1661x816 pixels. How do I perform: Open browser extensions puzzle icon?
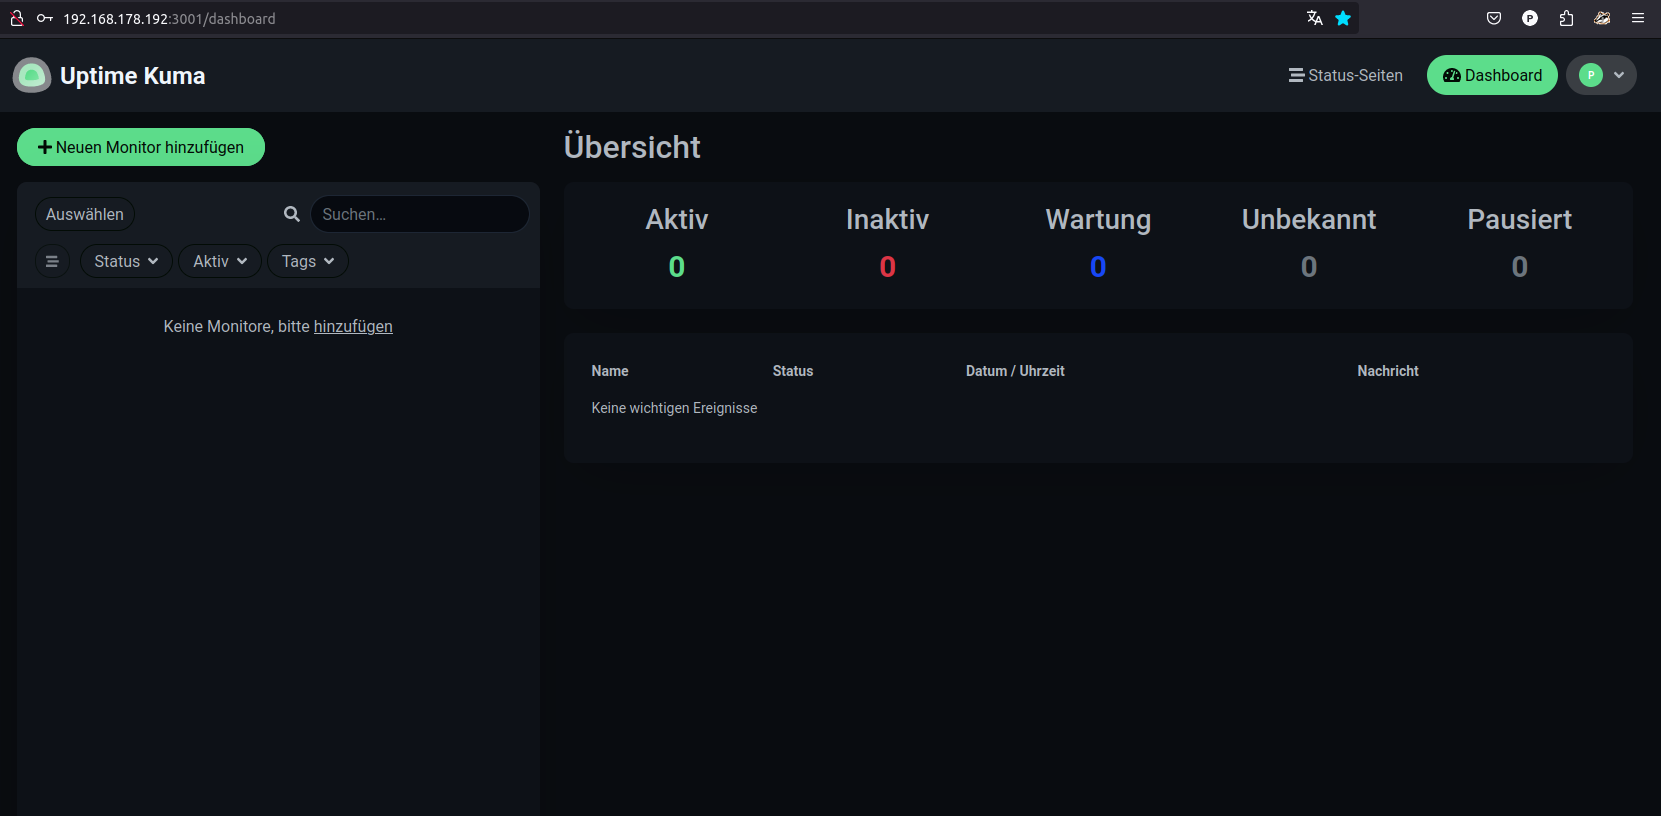(x=1566, y=18)
